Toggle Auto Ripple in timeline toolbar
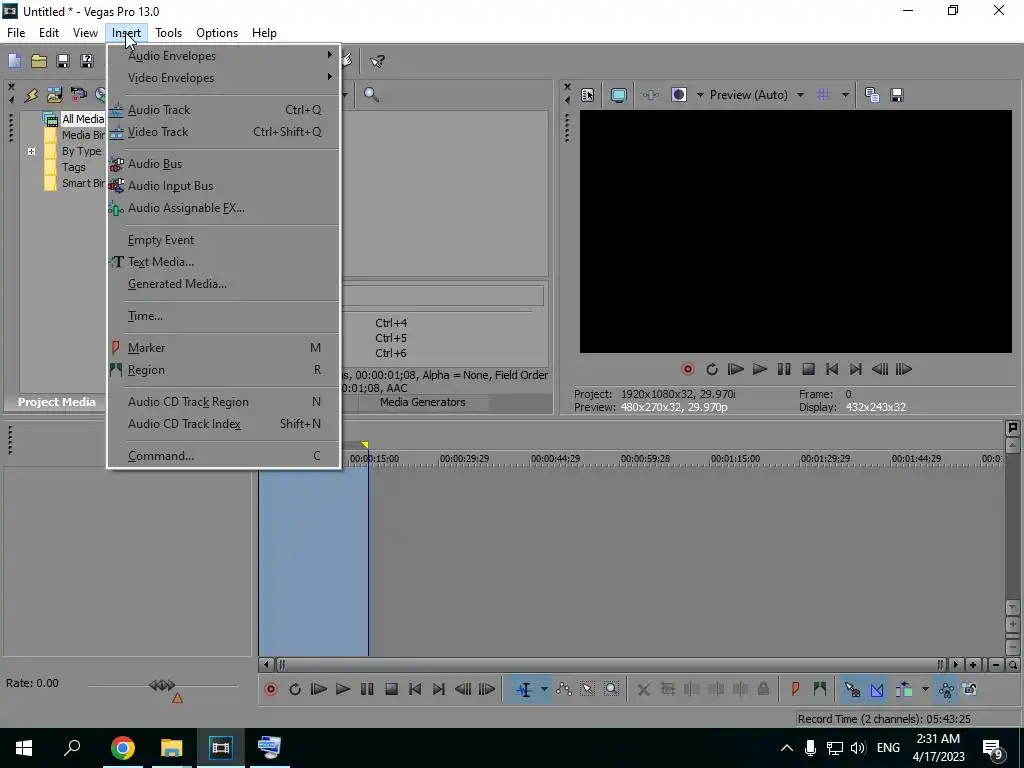Screen dimensions: 1024x768 tap(904, 689)
